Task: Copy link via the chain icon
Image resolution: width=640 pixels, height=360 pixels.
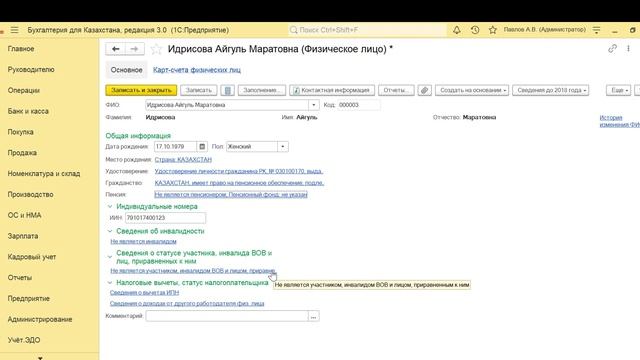Action: (x=612, y=49)
